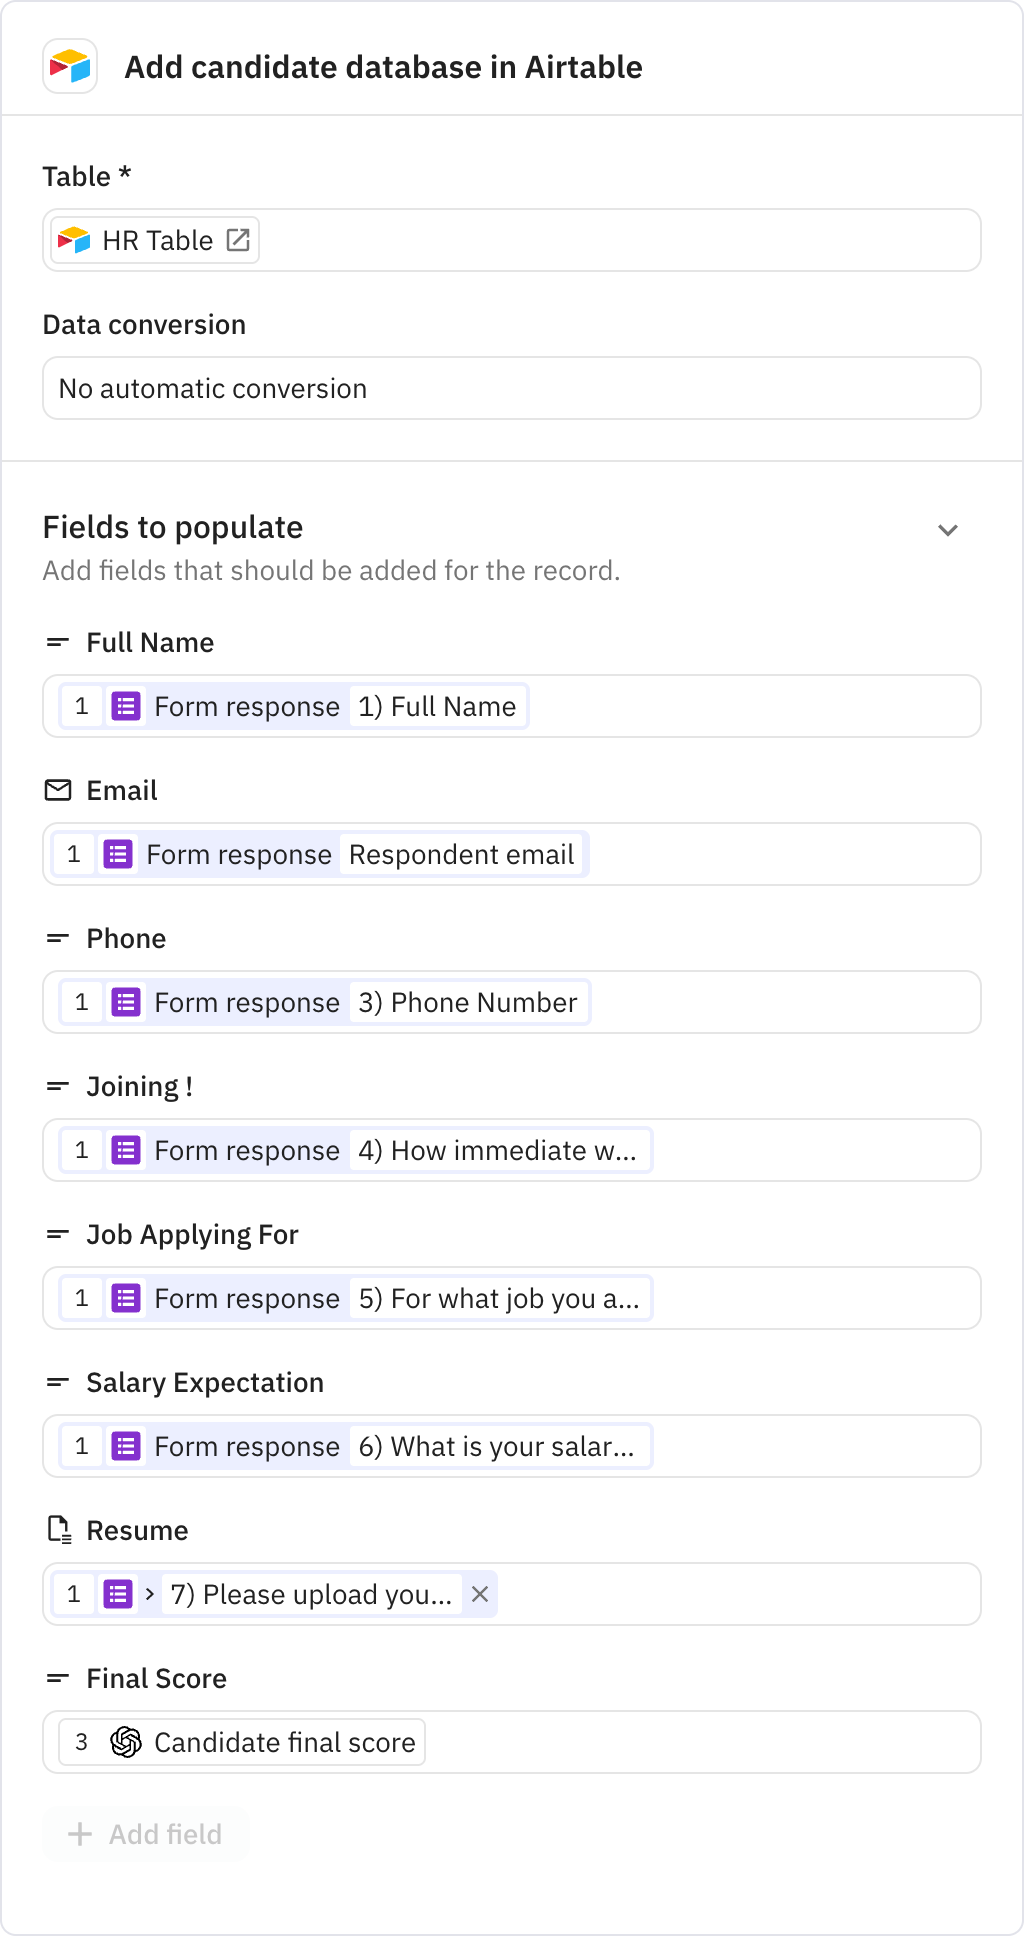Image resolution: width=1024 pixels, height=1936 pixels.
Task: Click the text field icon next to Phone
Action: click(58, 938)
